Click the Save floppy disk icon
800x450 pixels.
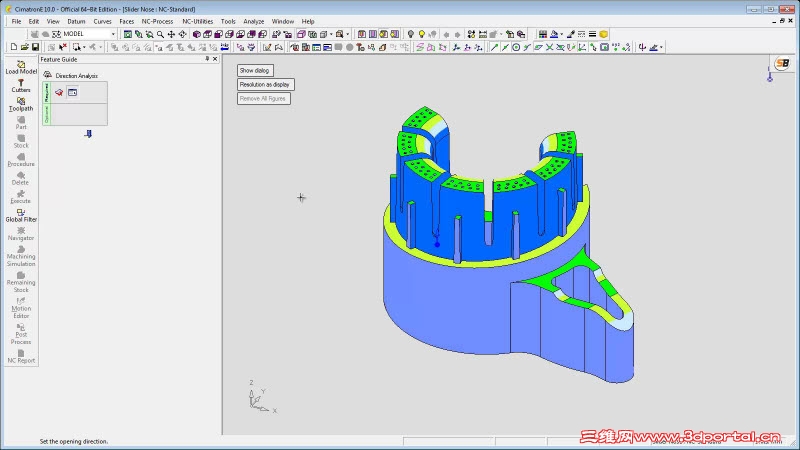(35, 47)
